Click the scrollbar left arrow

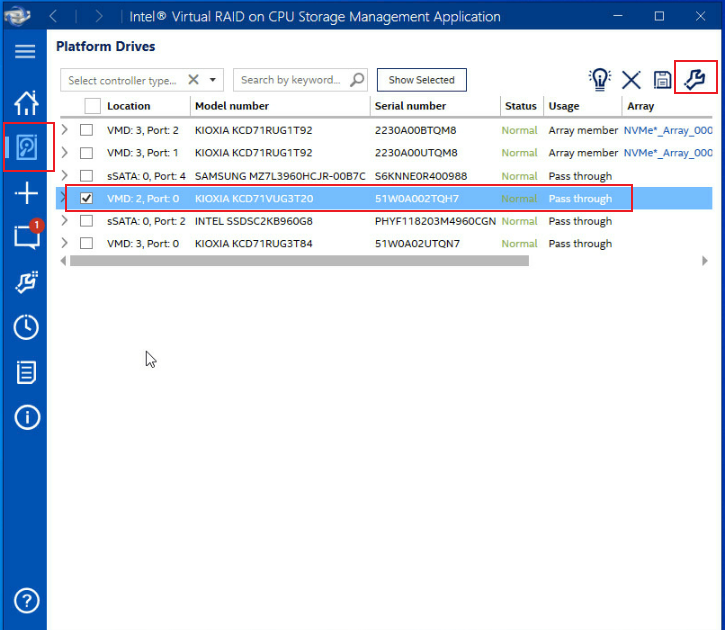(x=63, y=261)
